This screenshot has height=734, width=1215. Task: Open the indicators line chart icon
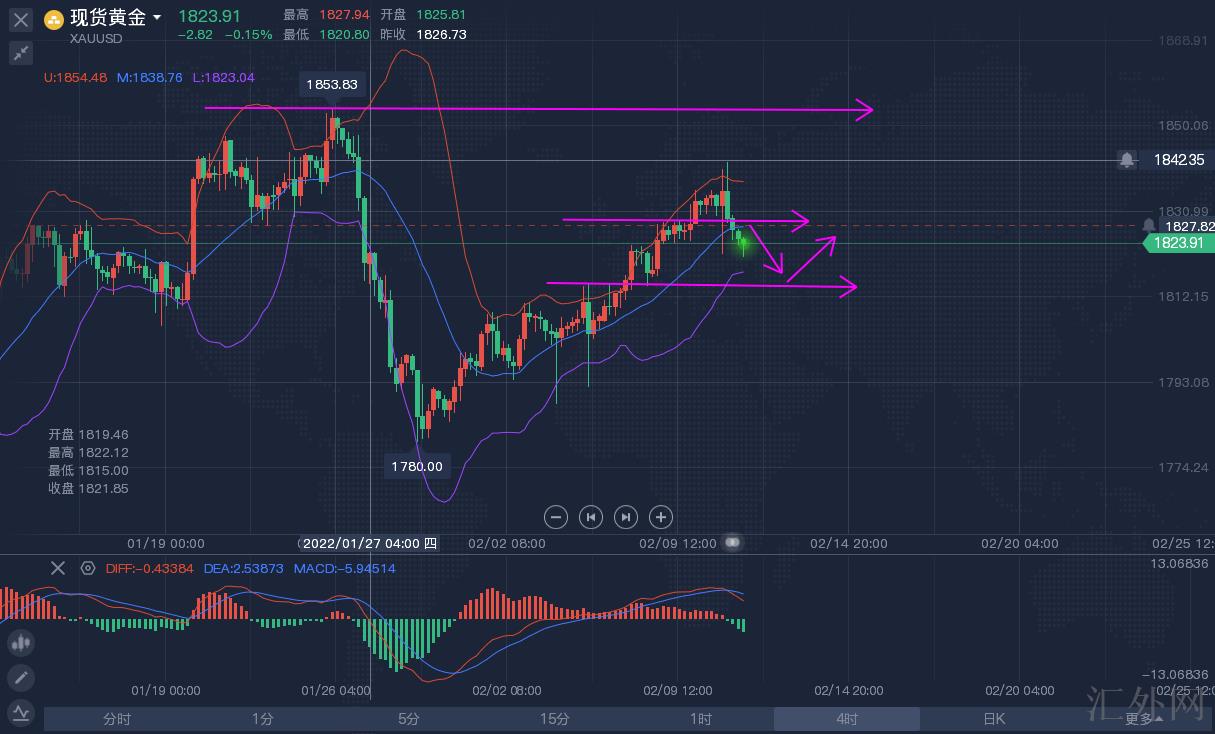[21, 713]
